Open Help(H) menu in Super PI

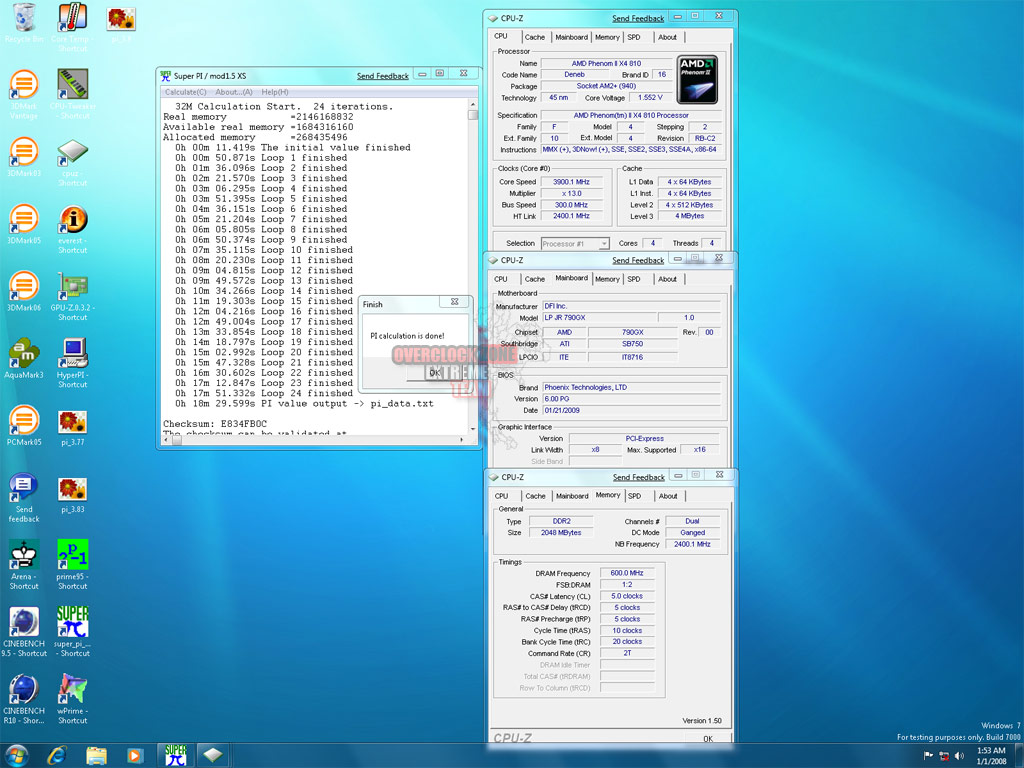tap(275, 92)
